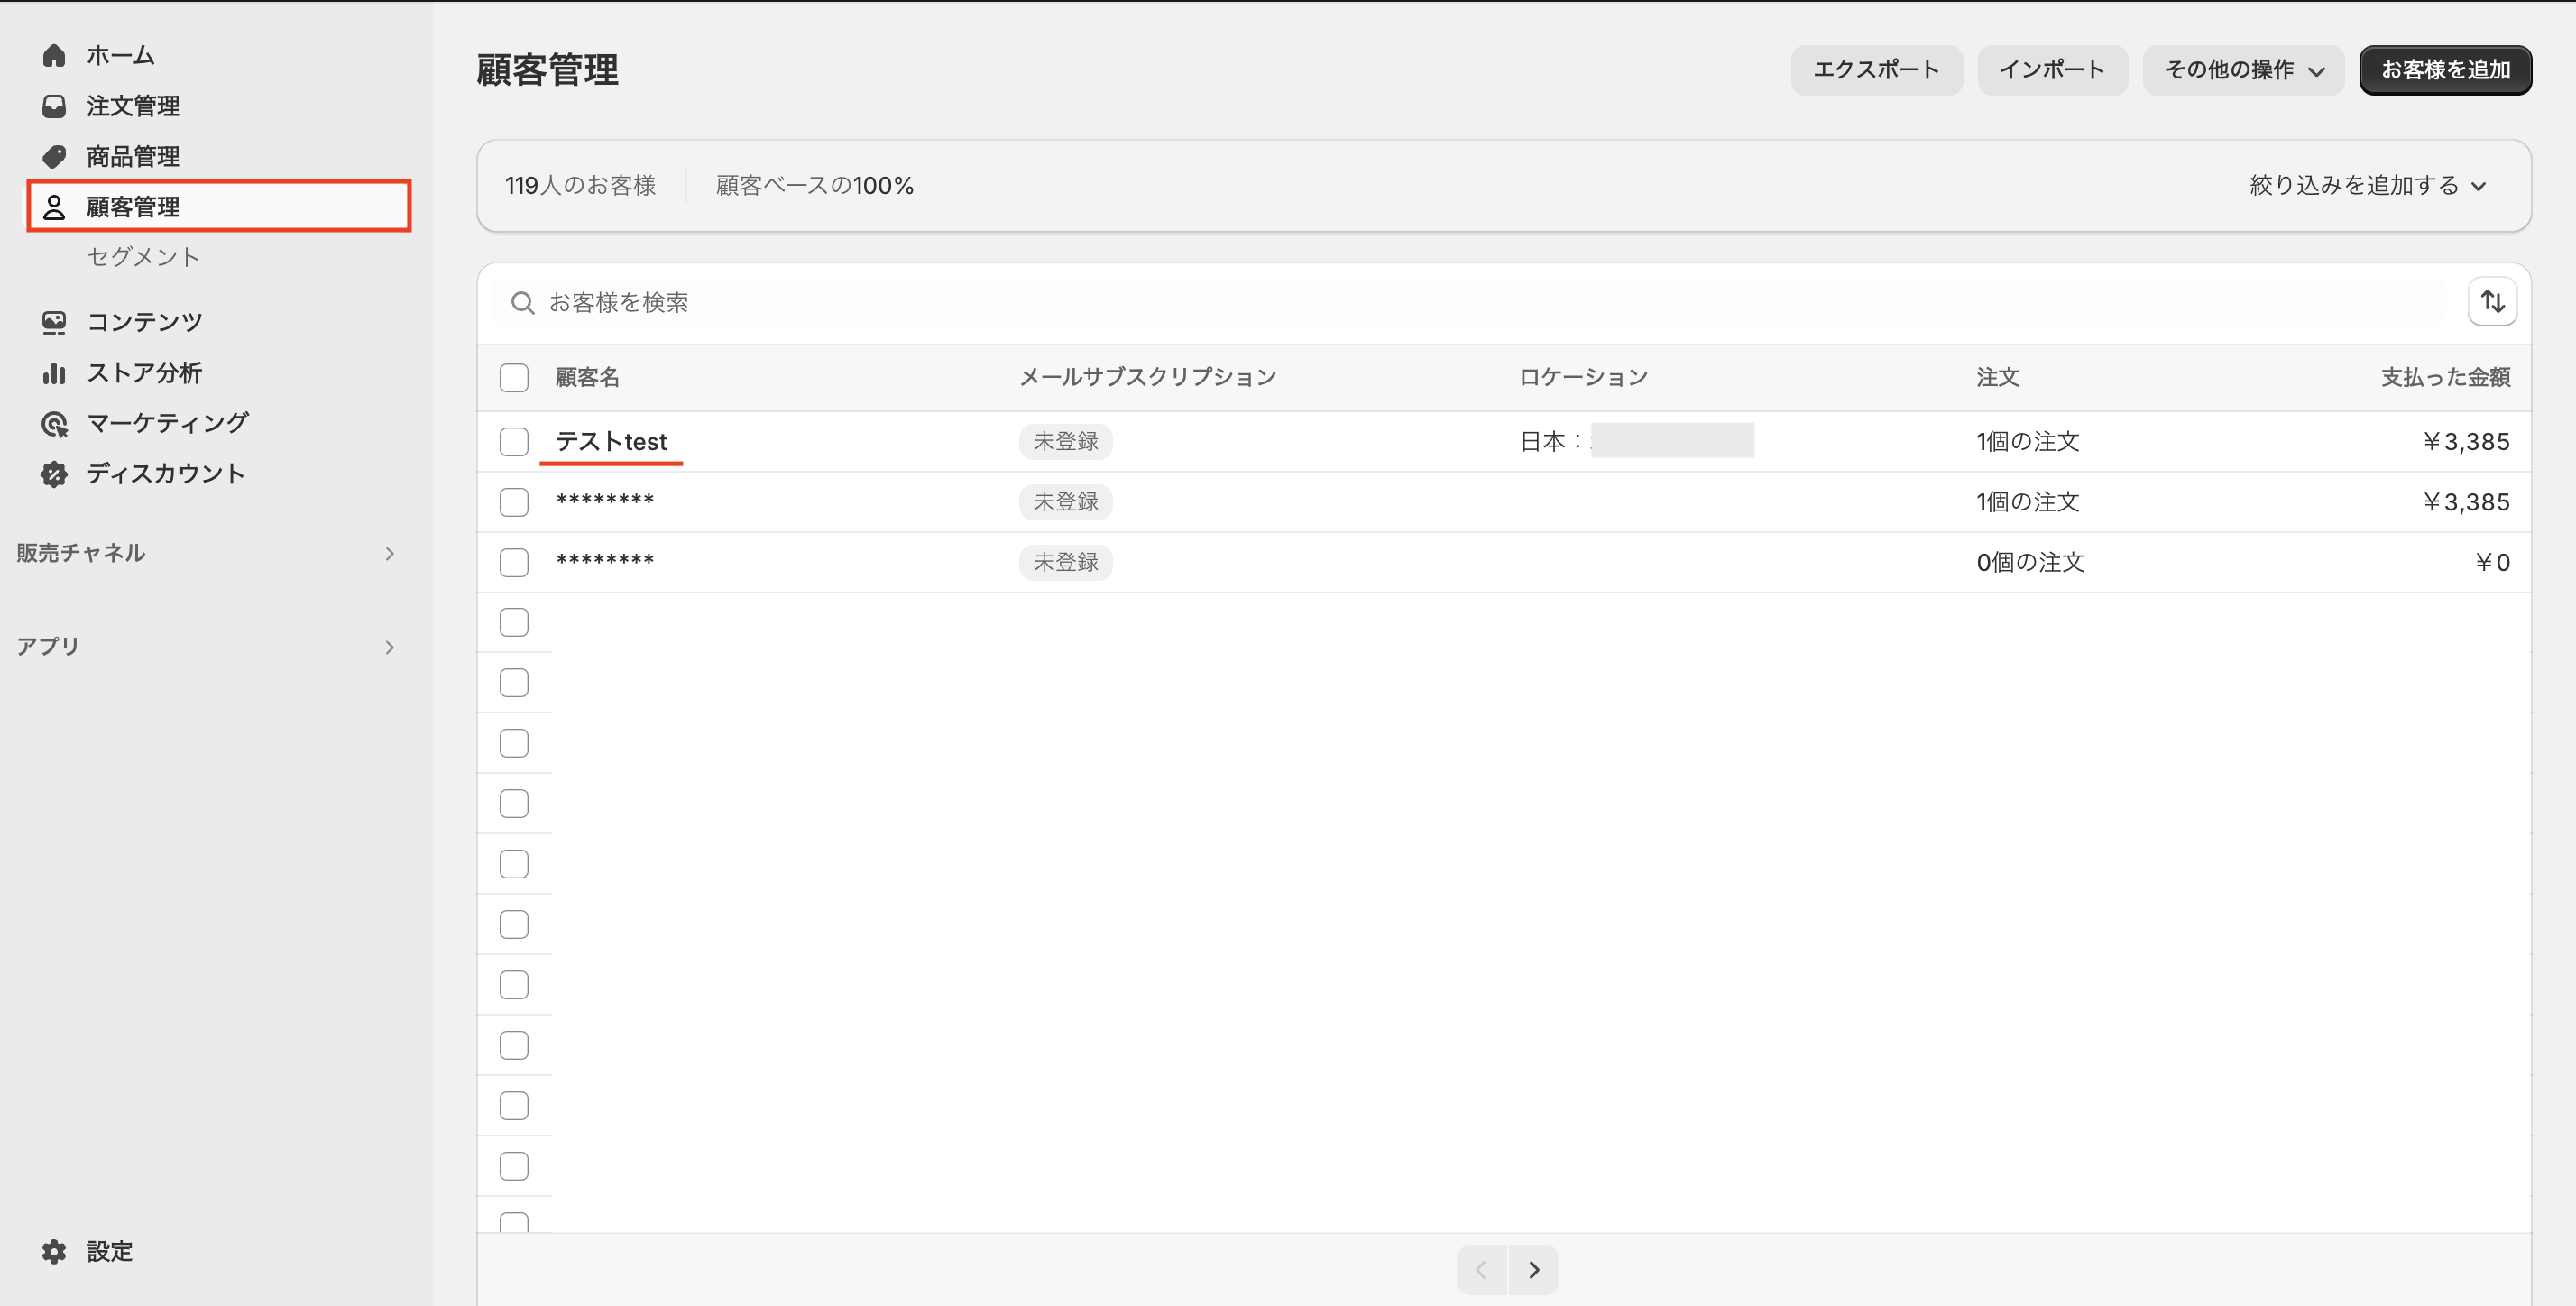This screenshot has width=2576, height=1306.
Task: Click the Home house icon in sidebar
Action: pyautogui.click(x=54, y=55)
